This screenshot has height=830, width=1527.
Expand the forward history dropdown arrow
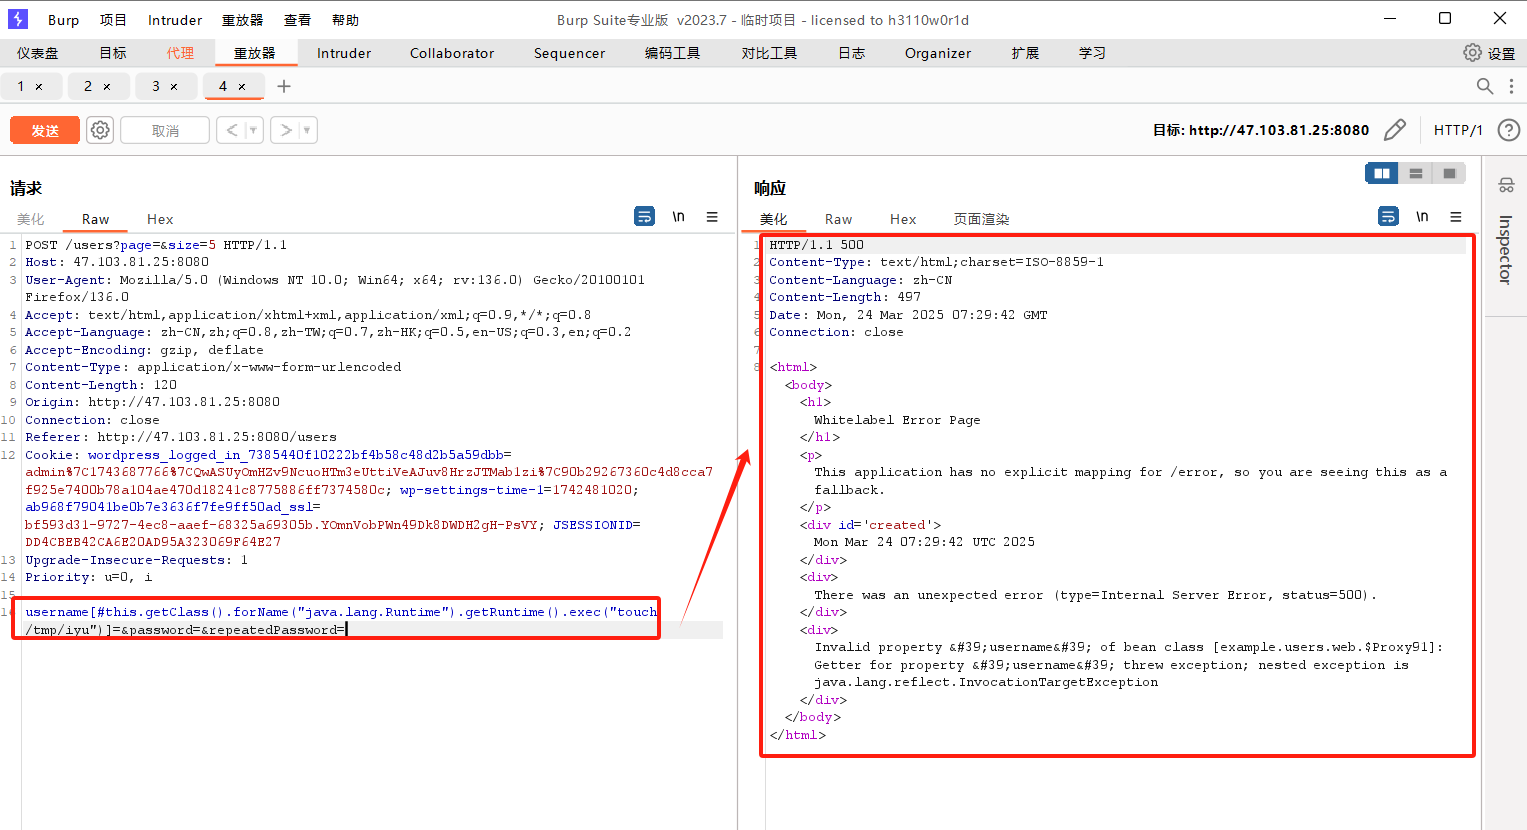(x=307, y=130)
